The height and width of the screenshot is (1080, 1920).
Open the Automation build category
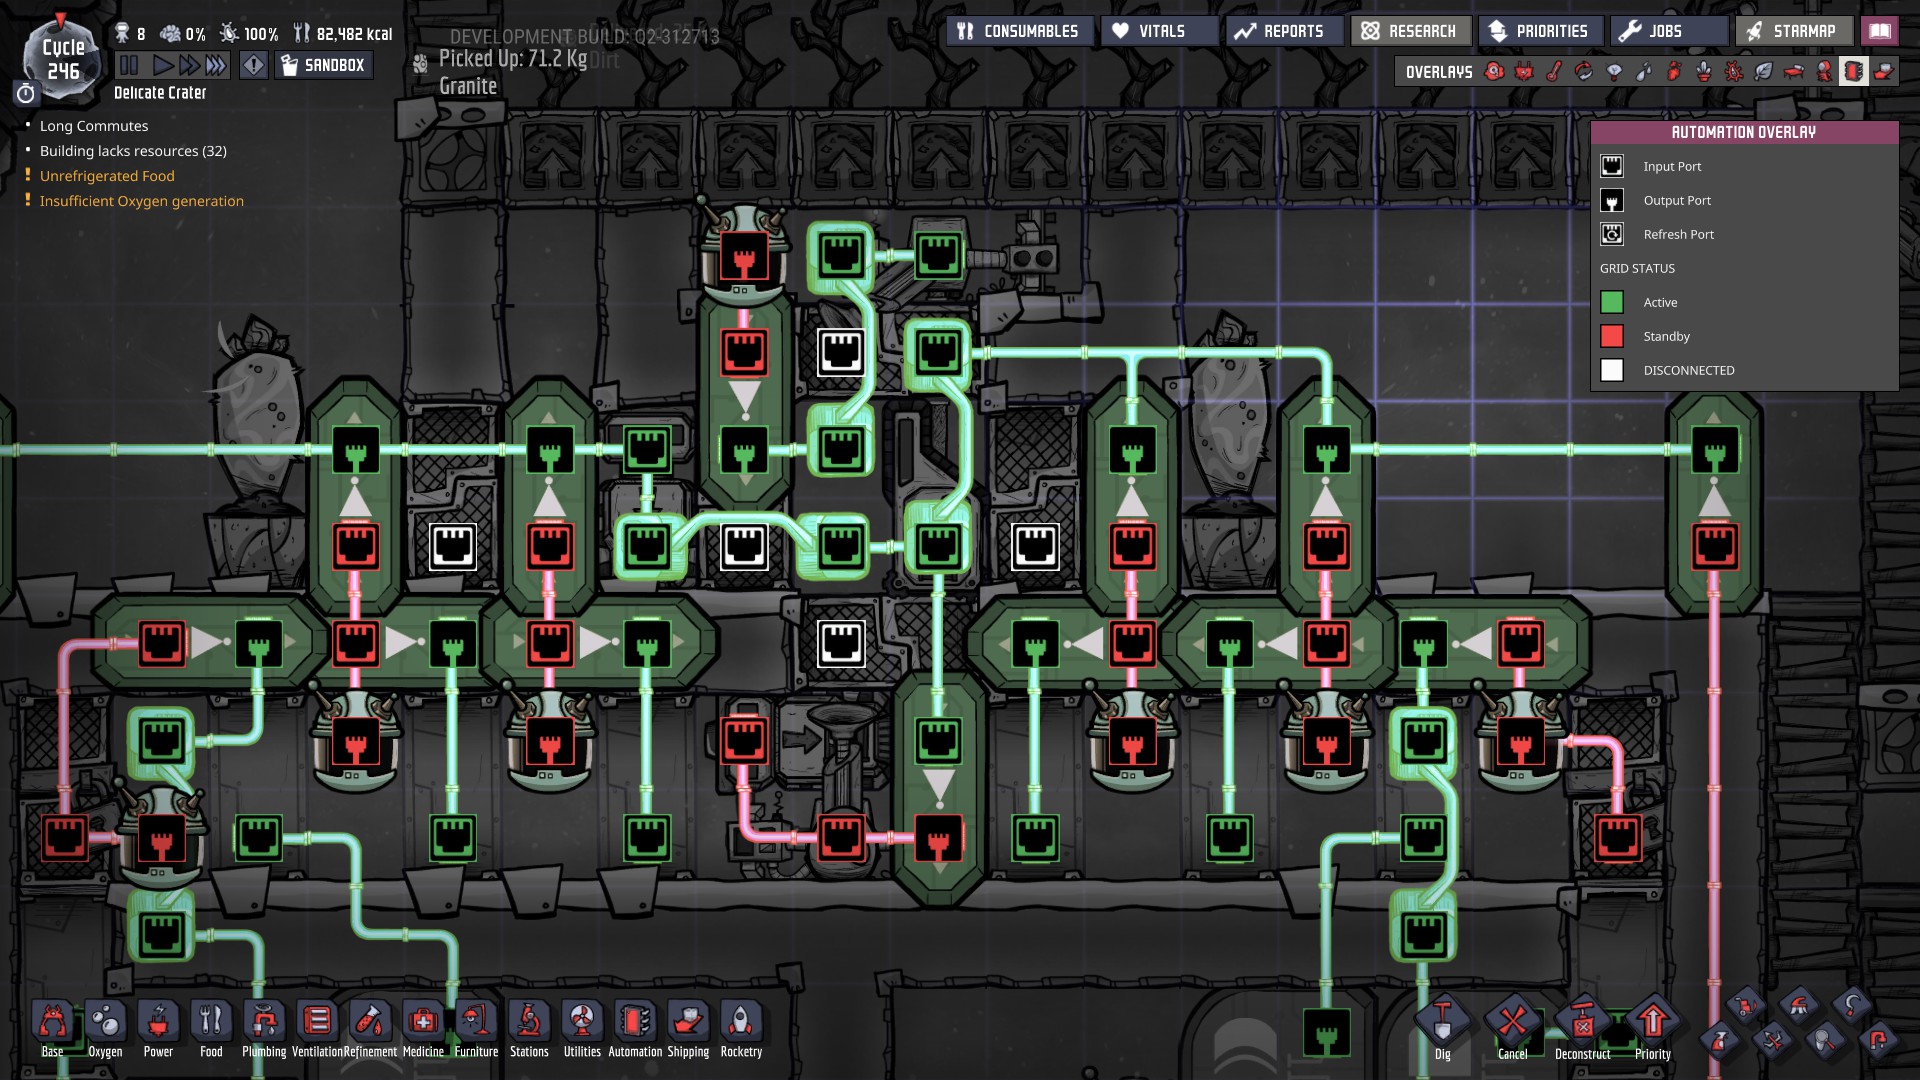pyautogui.click(x=635, y=1029)
